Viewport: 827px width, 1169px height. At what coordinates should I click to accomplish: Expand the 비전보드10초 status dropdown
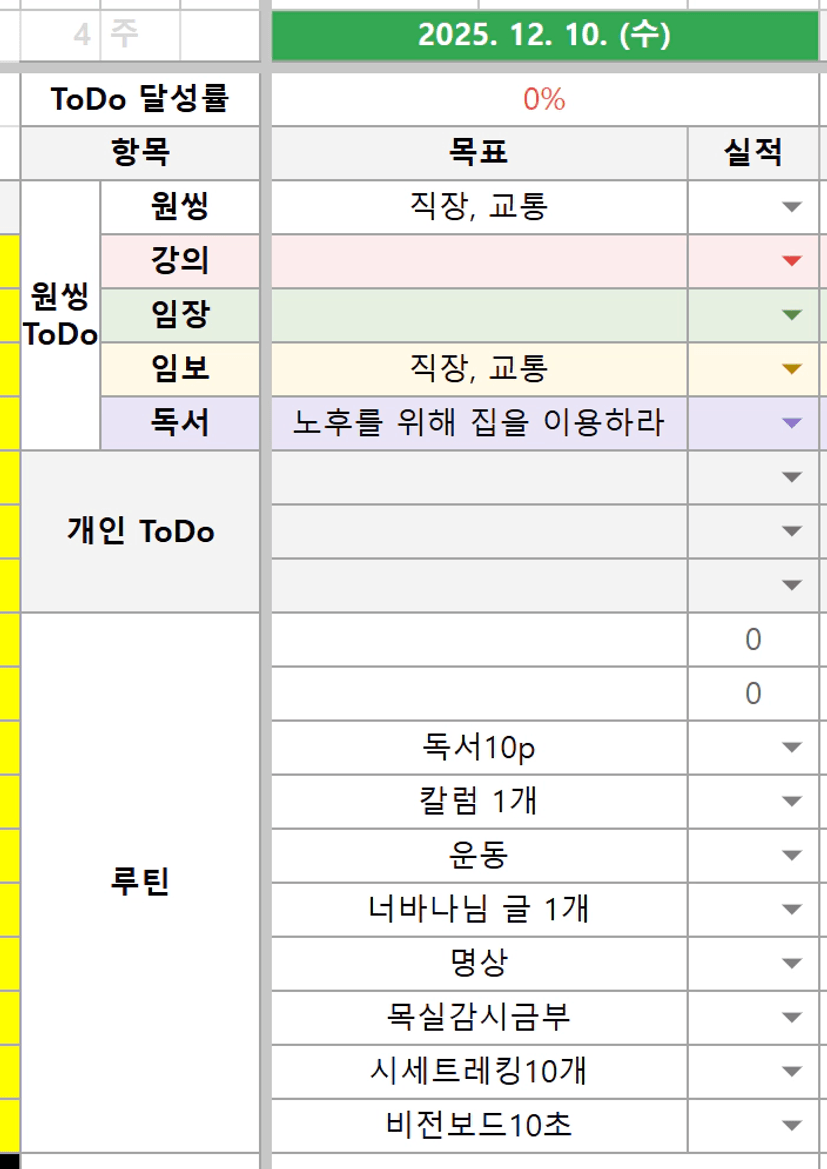(792, 1126)
